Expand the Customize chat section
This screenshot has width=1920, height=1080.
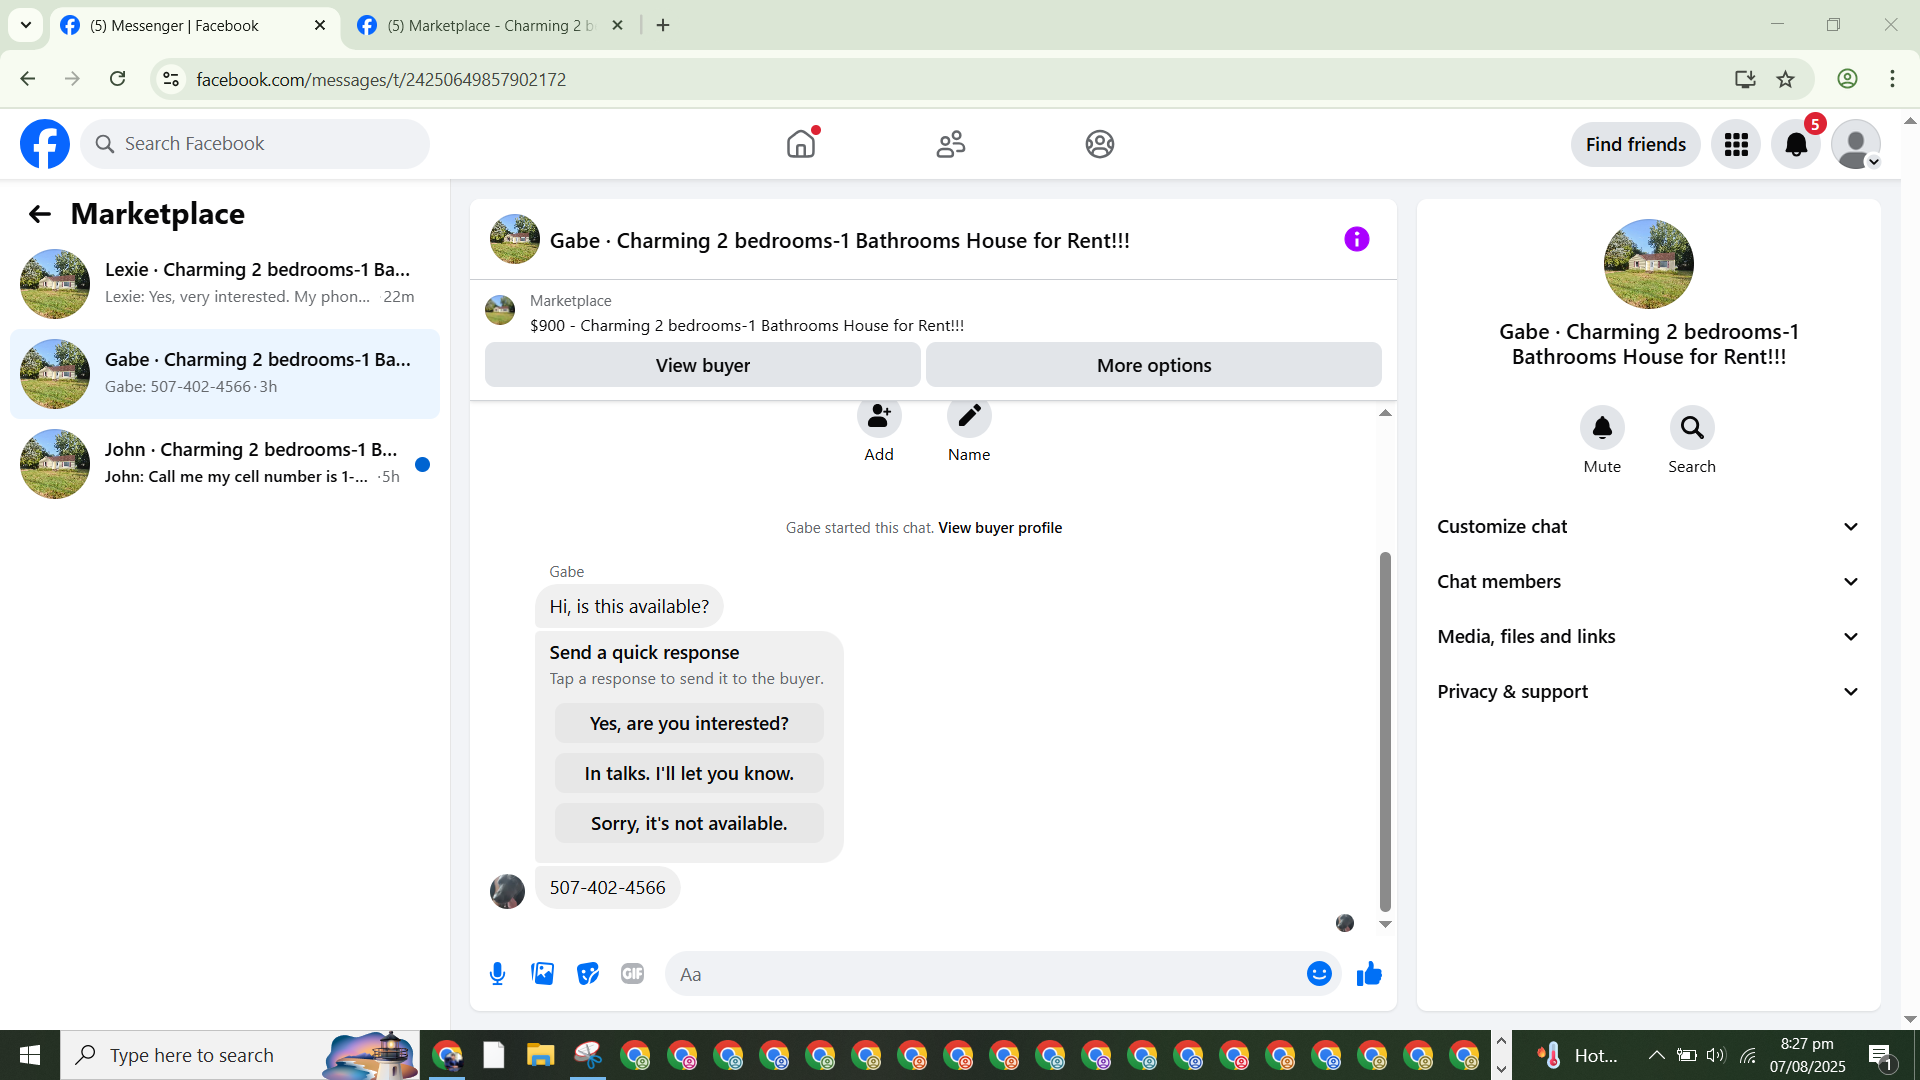click(1649, 527)
